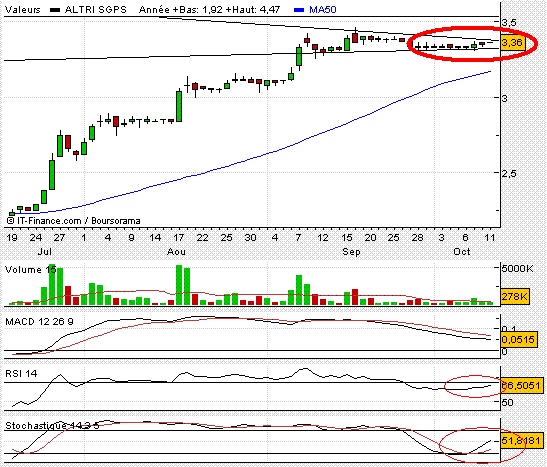Select the 'ALTRI SGPS' legend name
This screenshot has width=547, height=467.
[x=96, y=9]
